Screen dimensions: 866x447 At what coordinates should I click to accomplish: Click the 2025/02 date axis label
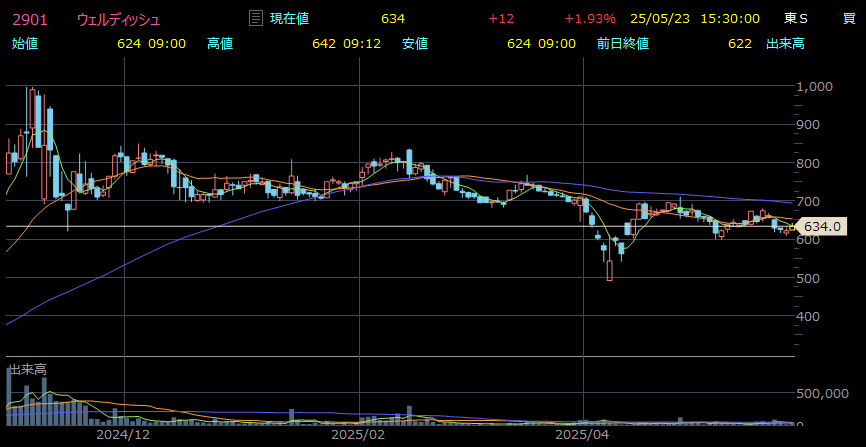pyautogui.click(x=356, y=435)
